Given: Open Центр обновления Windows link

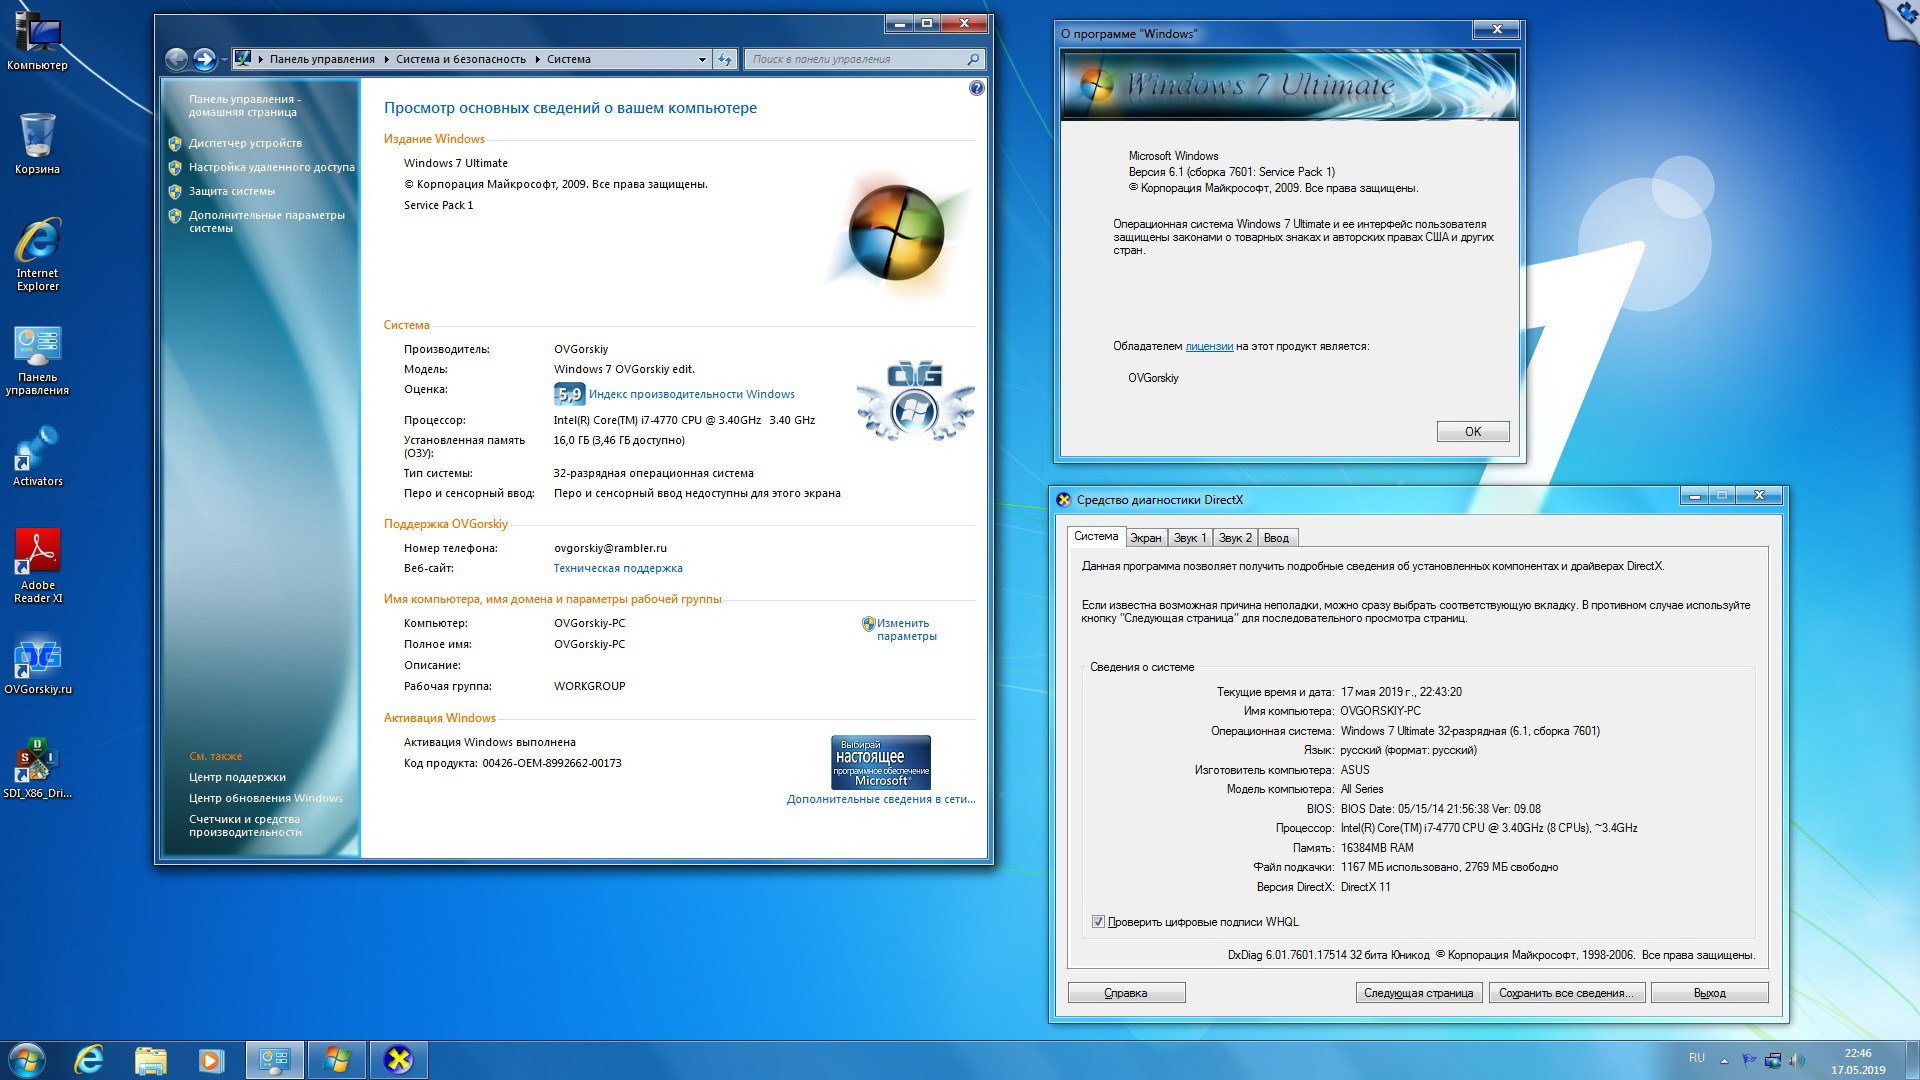Looking at the screenshot, I should pyautogui.click(x=266, y=798).
